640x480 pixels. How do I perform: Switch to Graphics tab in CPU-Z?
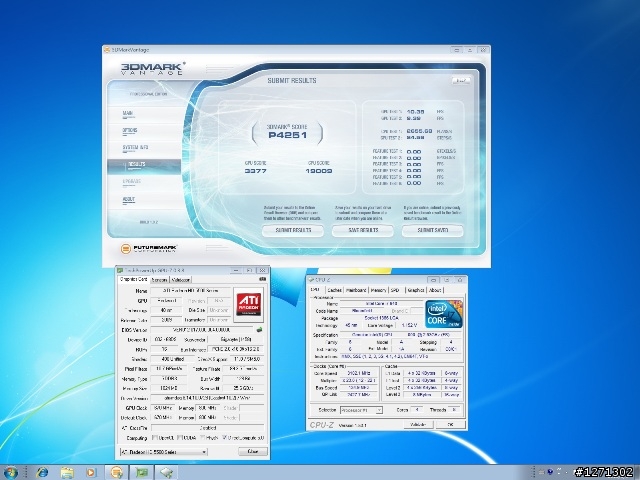[416, 290]
